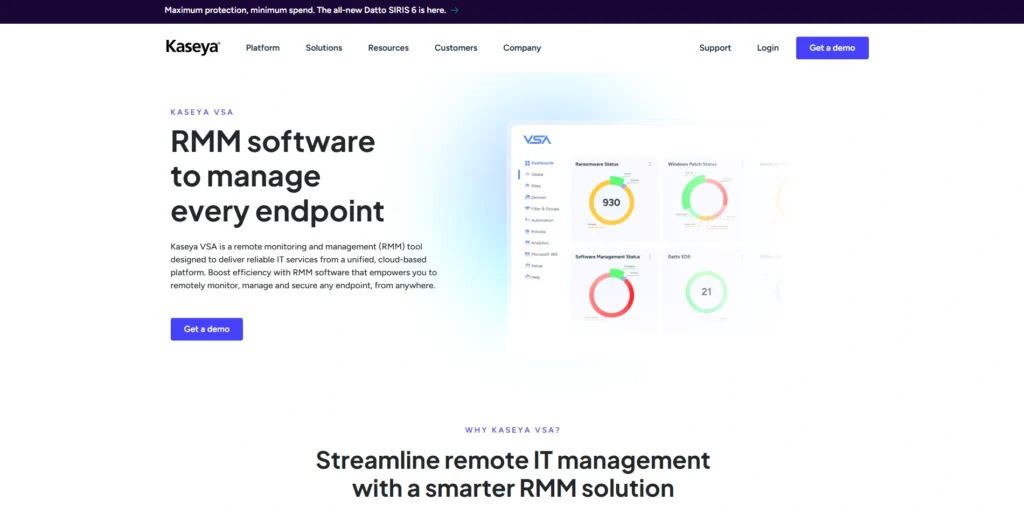This screenshot has width=1024, height=507.
Task: Click the Ransomware Status card title
Action: point(597,164)
